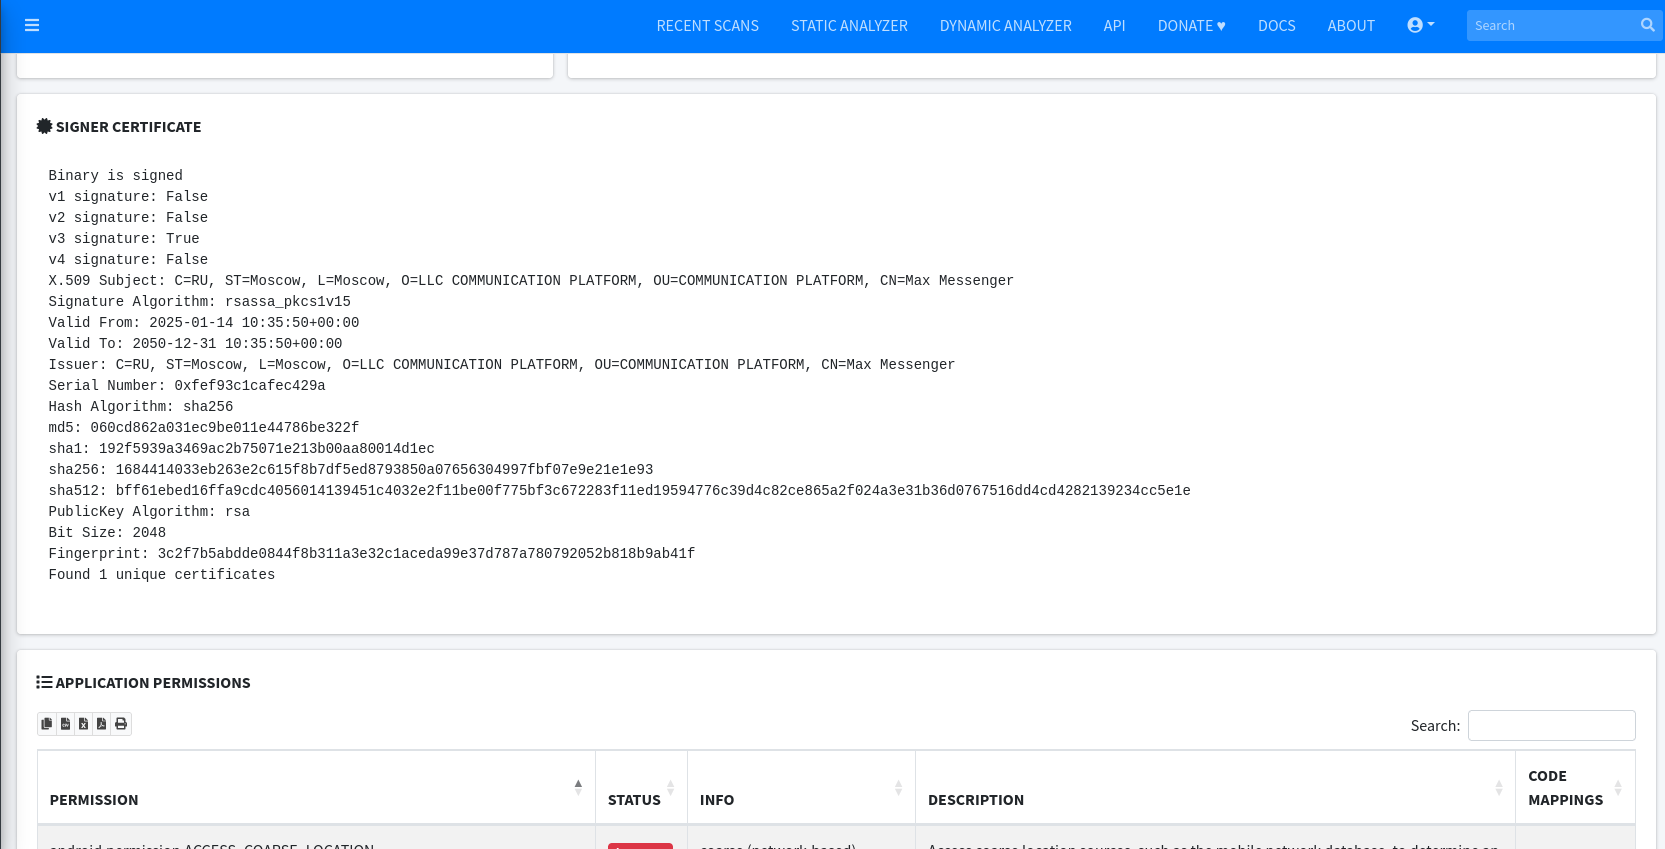Focus the permissions table Search field
The width and height of the screenshot is (1665, 849).
[x=1551, y=726]
